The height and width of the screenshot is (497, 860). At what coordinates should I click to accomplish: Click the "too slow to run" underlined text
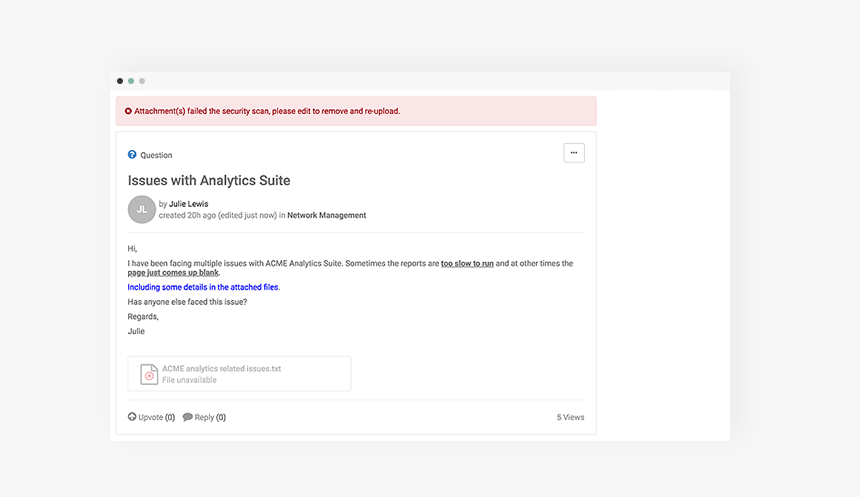point(467,264)
